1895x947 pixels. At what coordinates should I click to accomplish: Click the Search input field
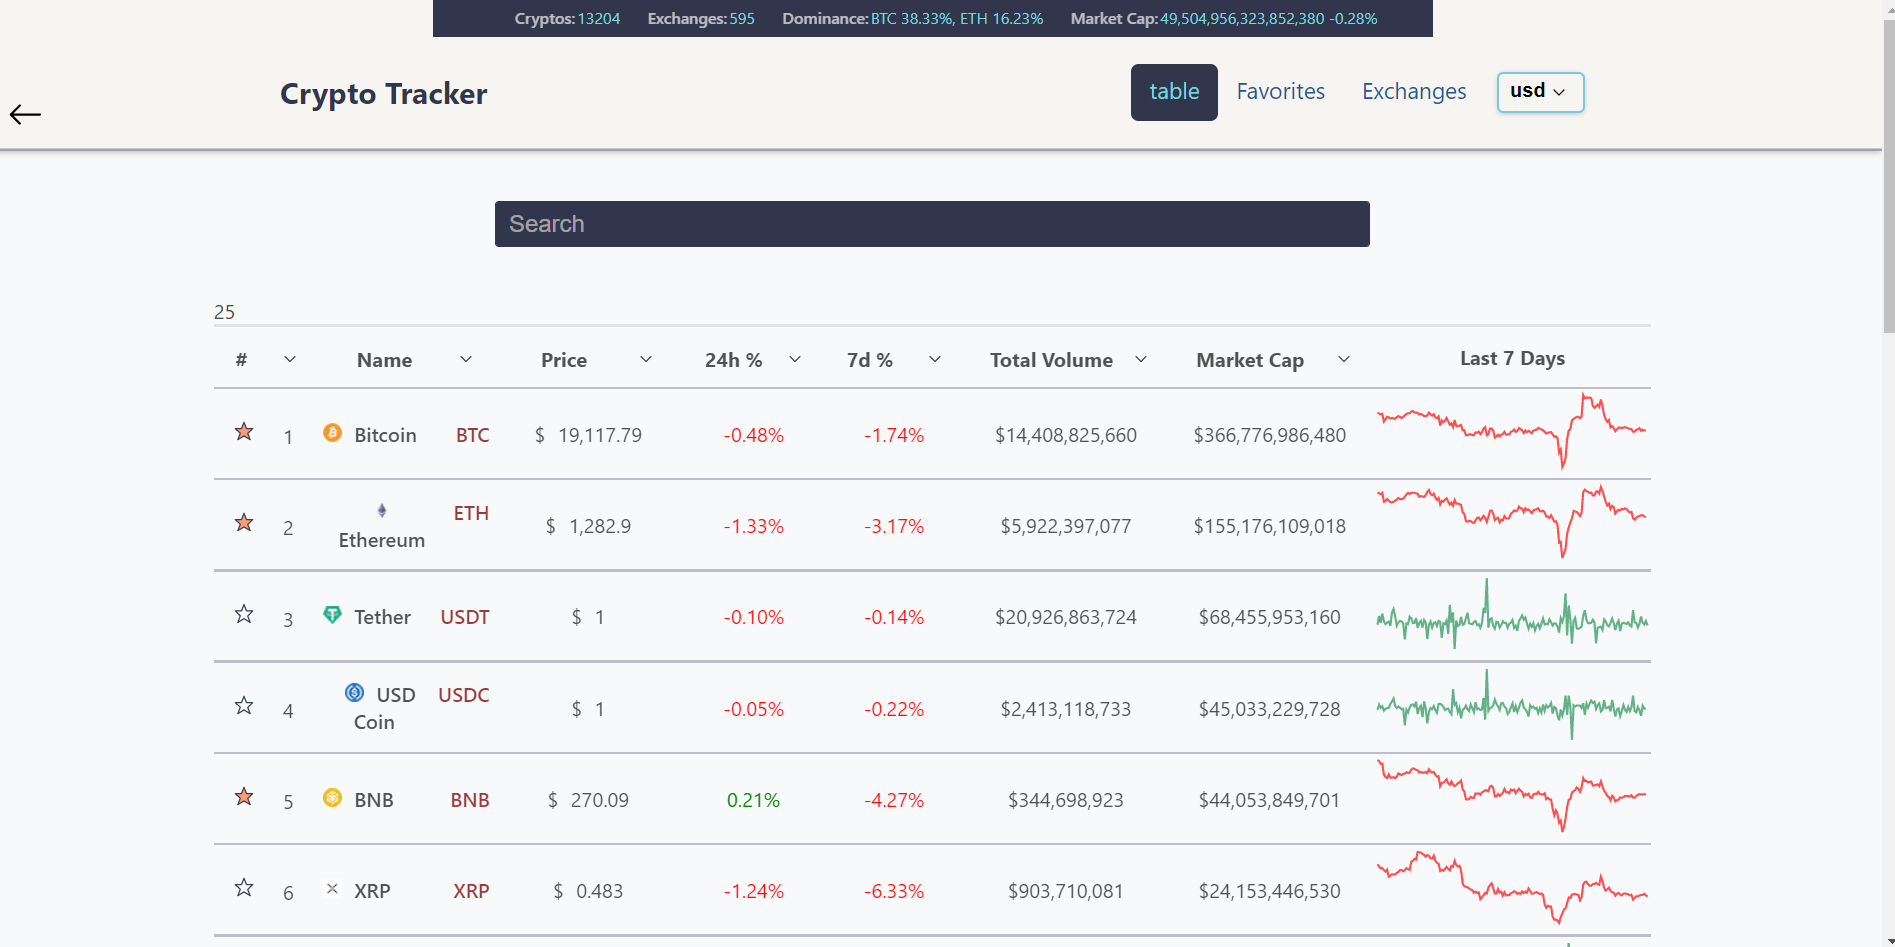pyautogui.click(x=932, y=224)
